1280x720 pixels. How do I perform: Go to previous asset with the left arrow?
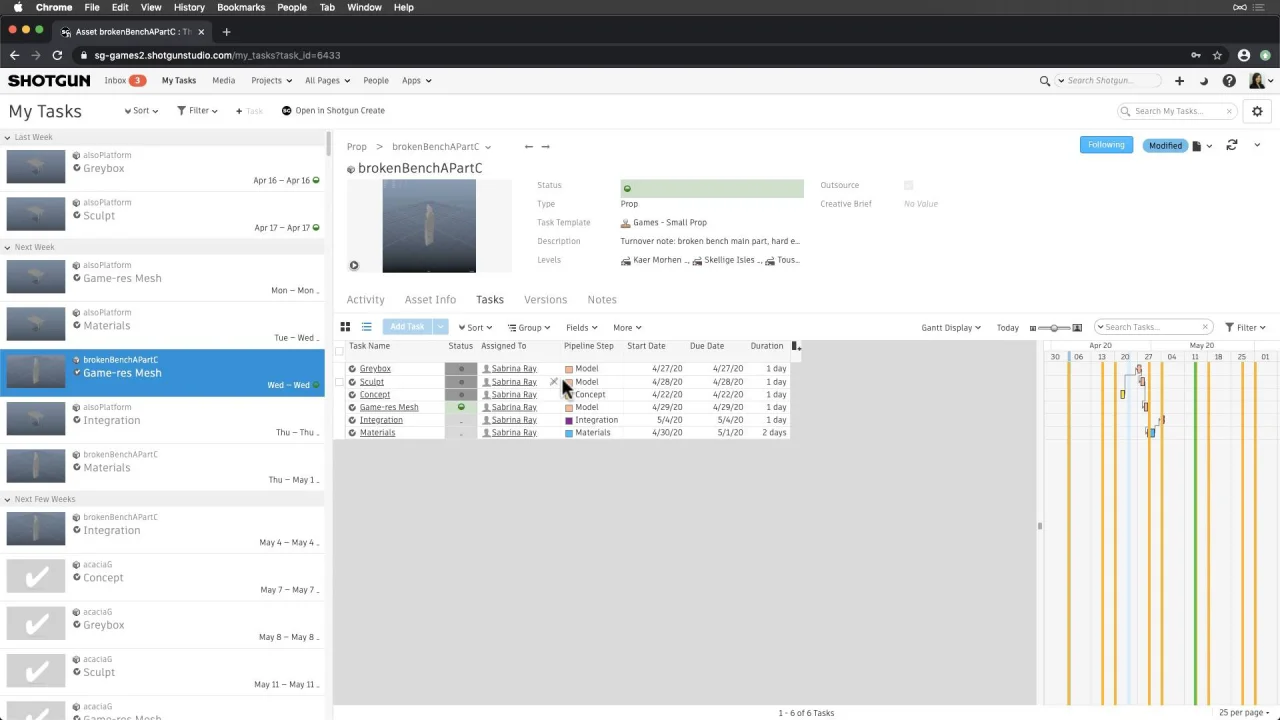coord(529,147)
